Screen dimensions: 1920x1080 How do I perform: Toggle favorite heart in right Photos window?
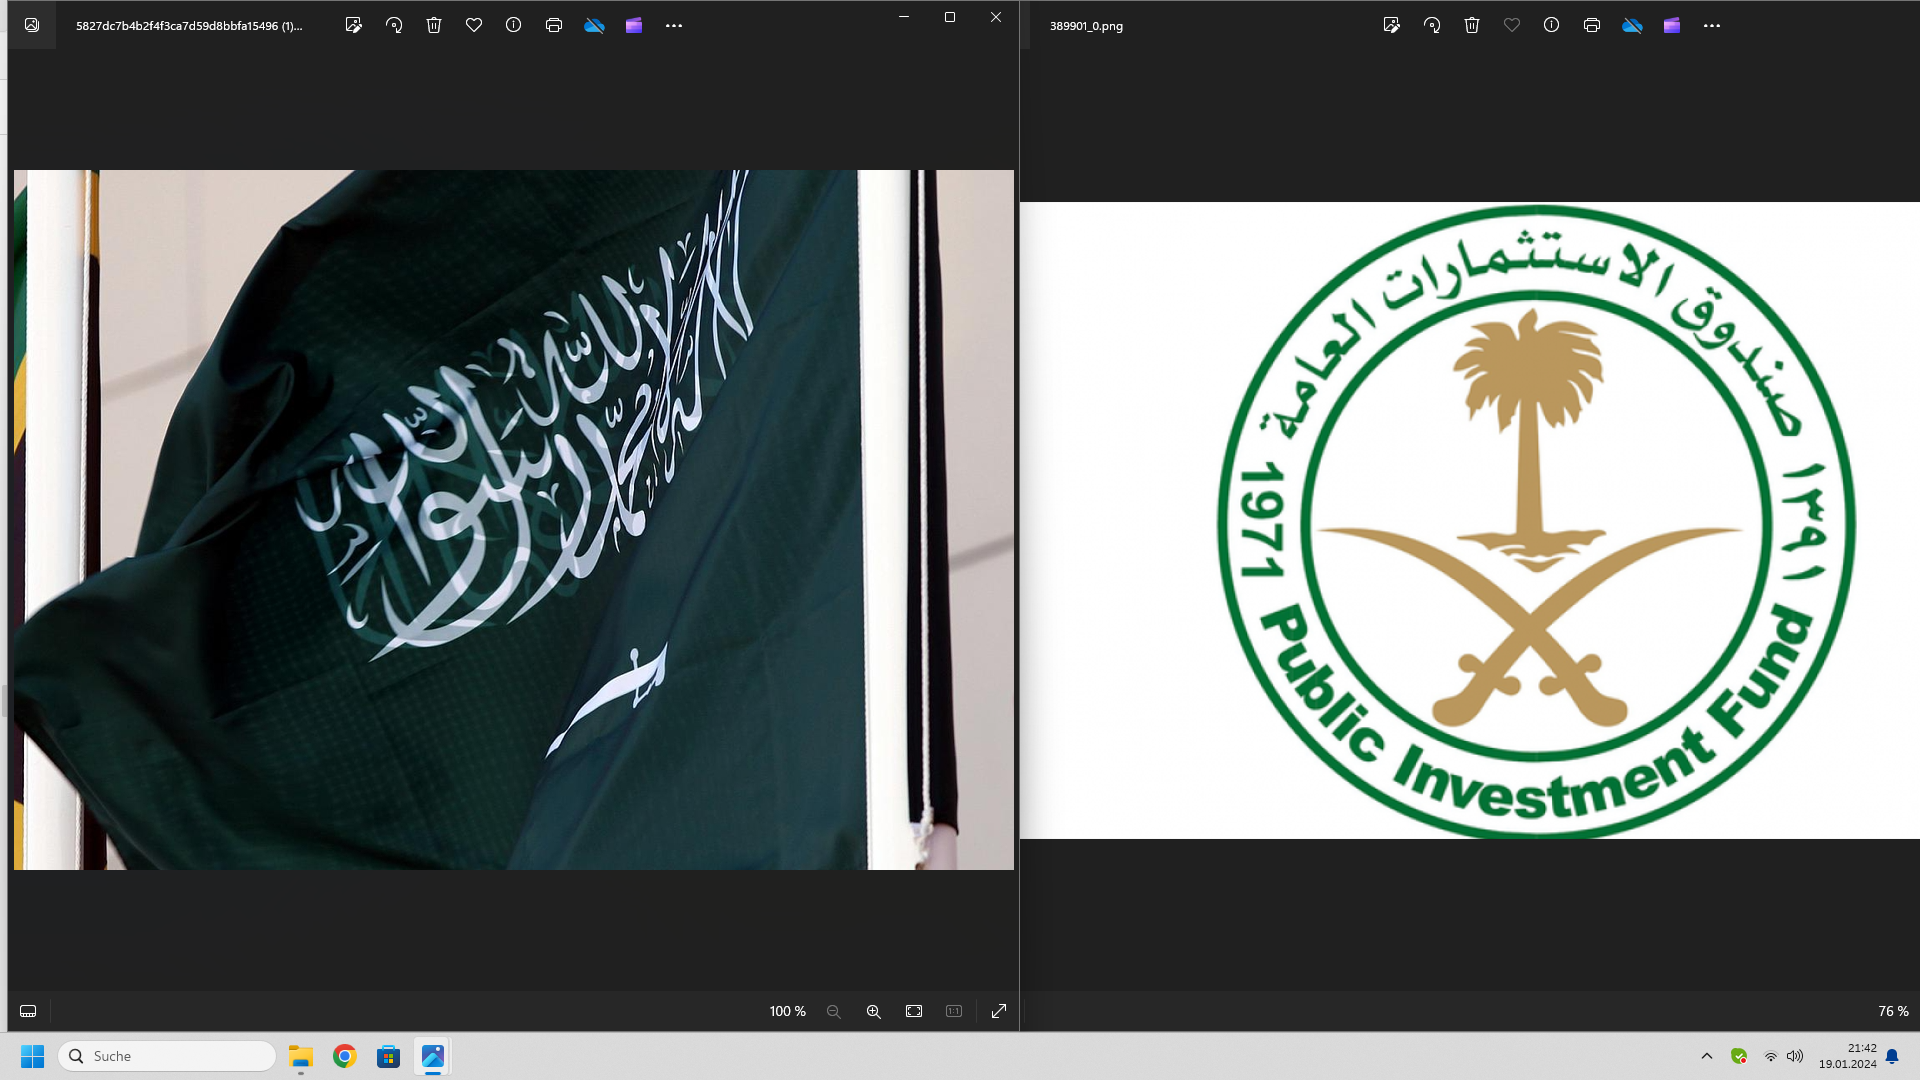point(1512,26)
